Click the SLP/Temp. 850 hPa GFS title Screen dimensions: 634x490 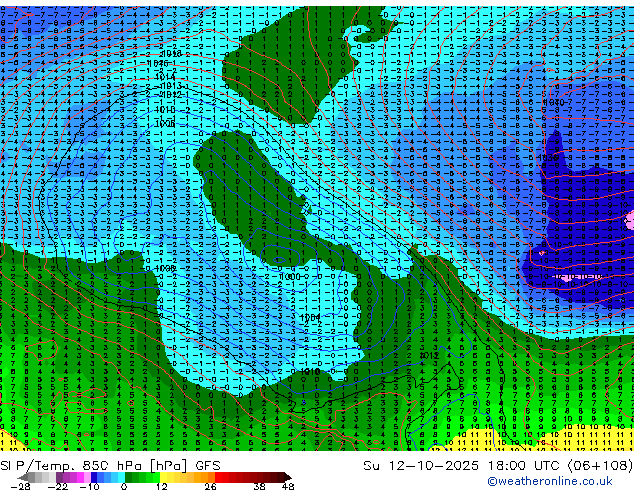pos(110,466)
